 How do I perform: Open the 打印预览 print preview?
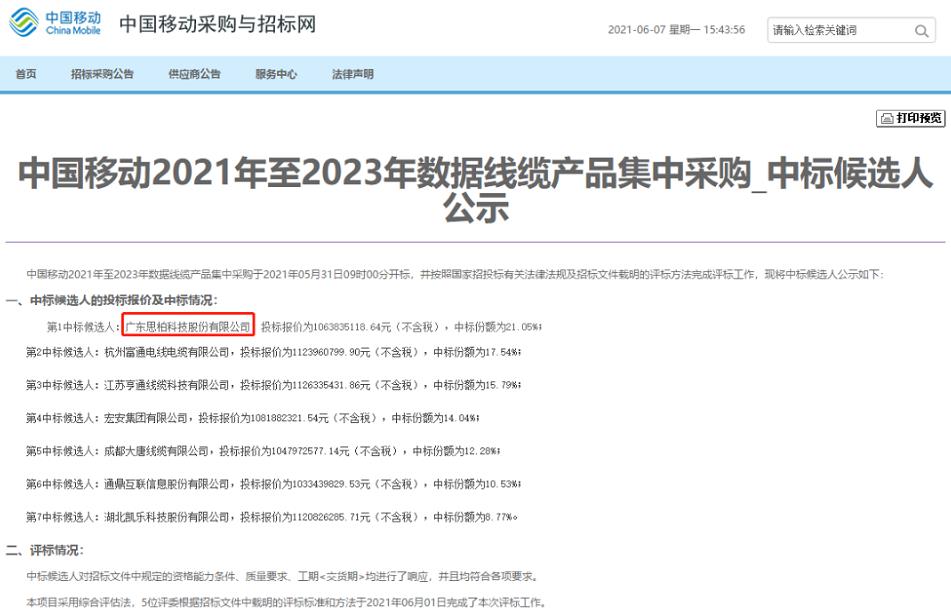(x=910, y=118)
